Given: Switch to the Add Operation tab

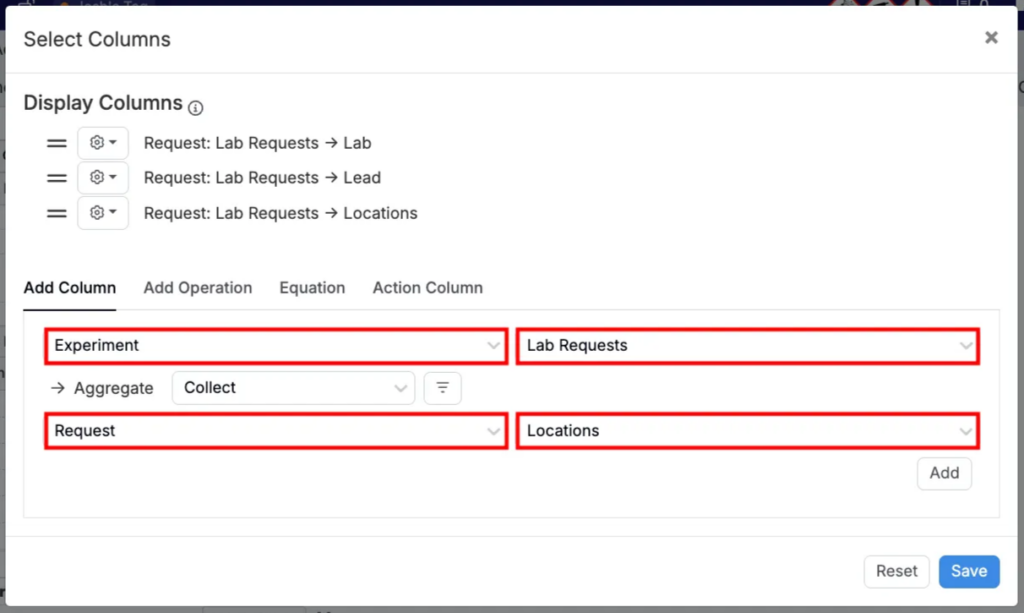Looking at the screenshot, I should (198, 288).
